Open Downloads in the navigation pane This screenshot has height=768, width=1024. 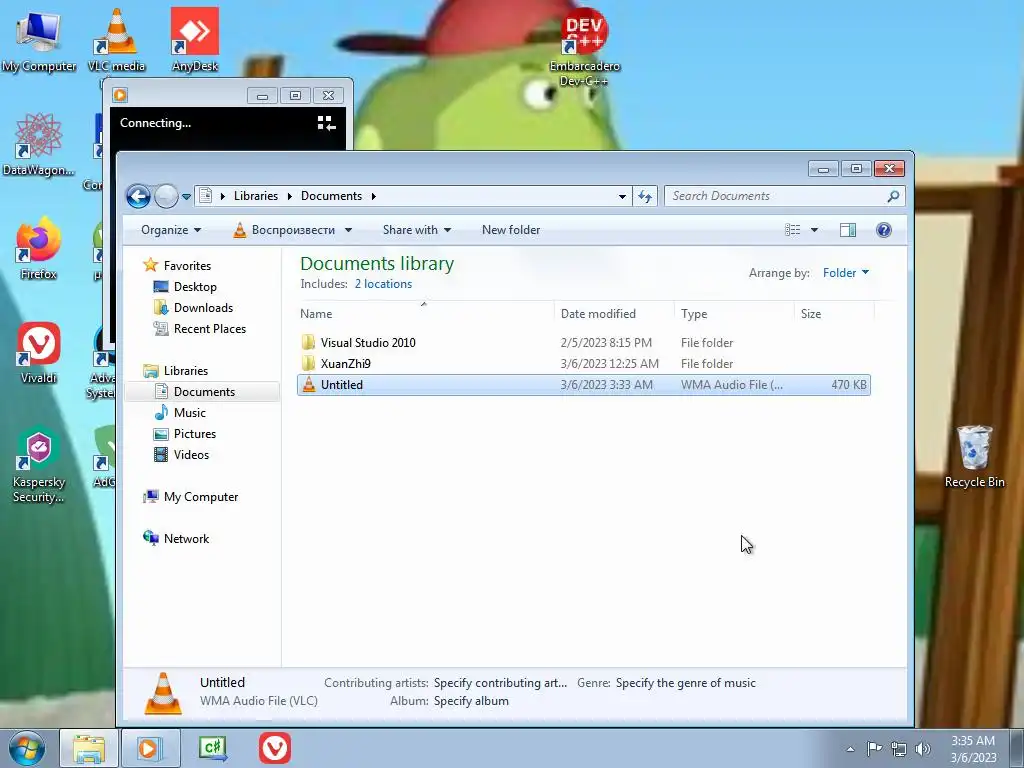[203, 308]
